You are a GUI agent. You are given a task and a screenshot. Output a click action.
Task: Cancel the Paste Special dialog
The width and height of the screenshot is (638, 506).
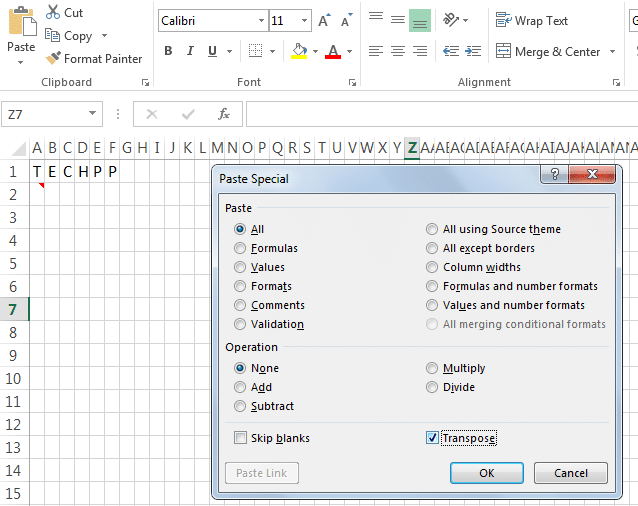pos(570,473)
